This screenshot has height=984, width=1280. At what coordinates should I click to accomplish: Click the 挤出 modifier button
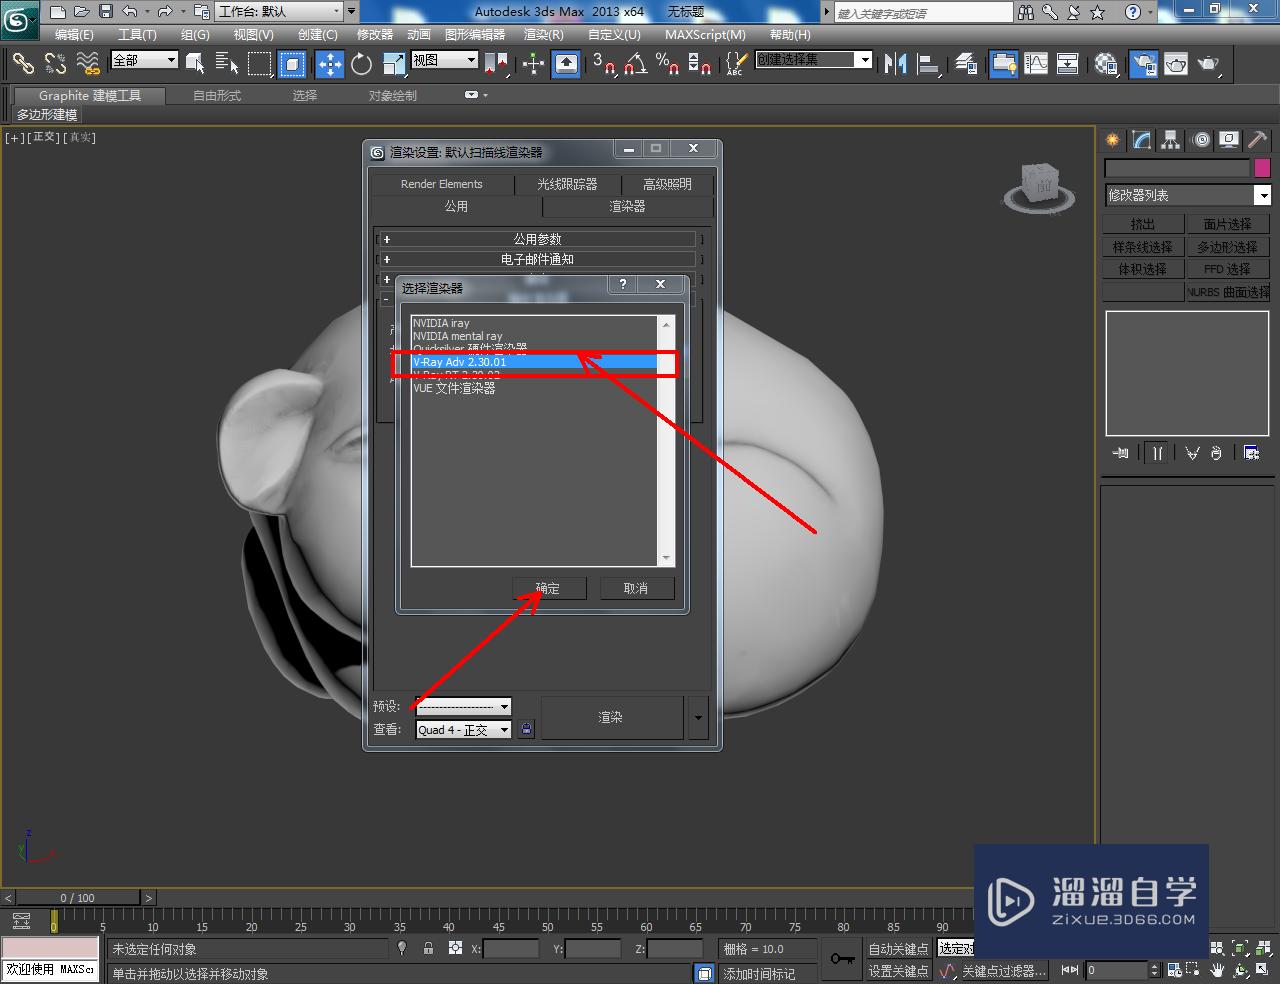(x=1143, y=224)
